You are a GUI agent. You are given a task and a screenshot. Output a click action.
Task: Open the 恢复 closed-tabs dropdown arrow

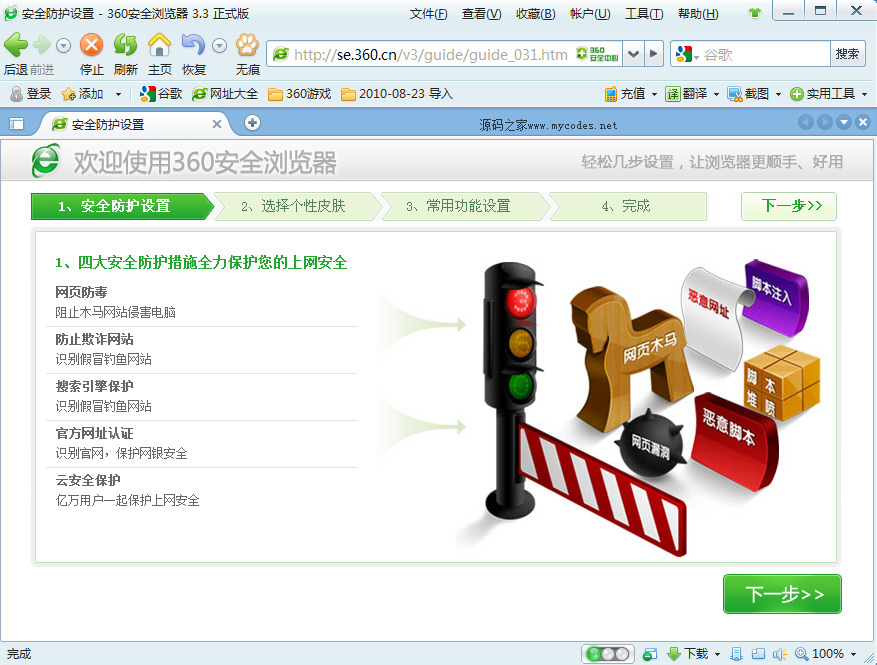click(x=219, y=45)
